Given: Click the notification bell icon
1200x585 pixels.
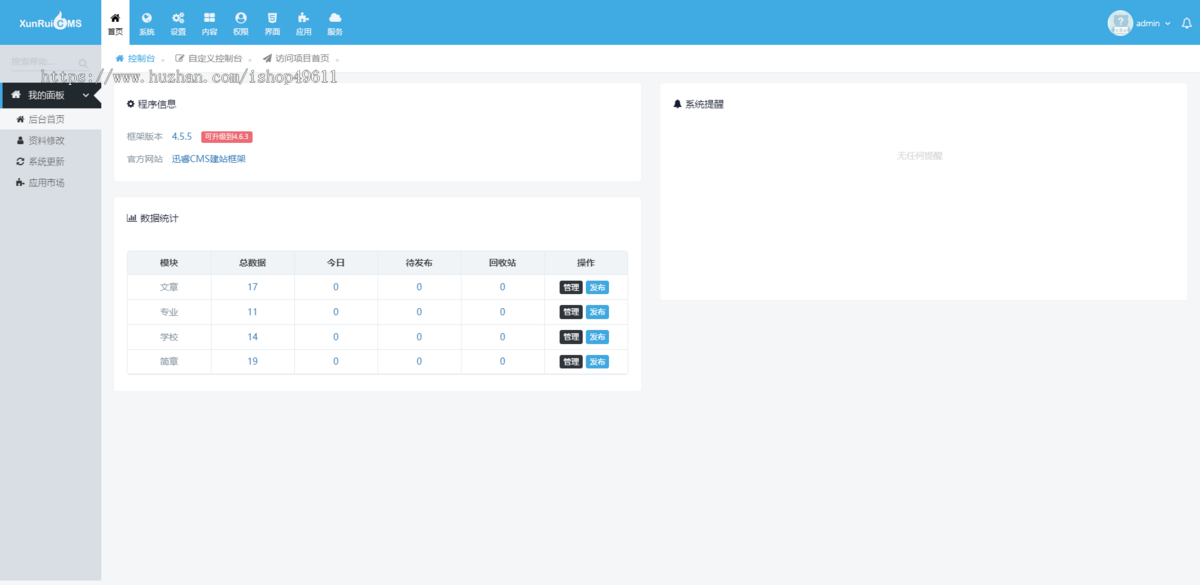Looking at the screenshot, I should (x=1186, y=23).
